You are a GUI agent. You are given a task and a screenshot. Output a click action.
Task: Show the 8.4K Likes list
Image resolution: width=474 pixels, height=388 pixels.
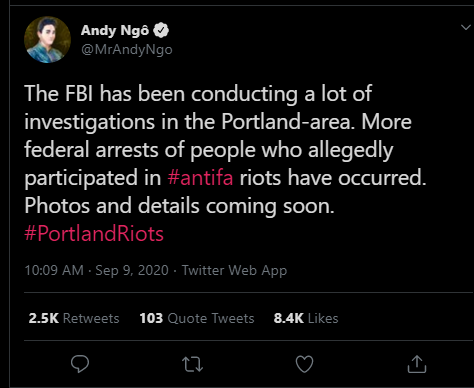(306, 318)
